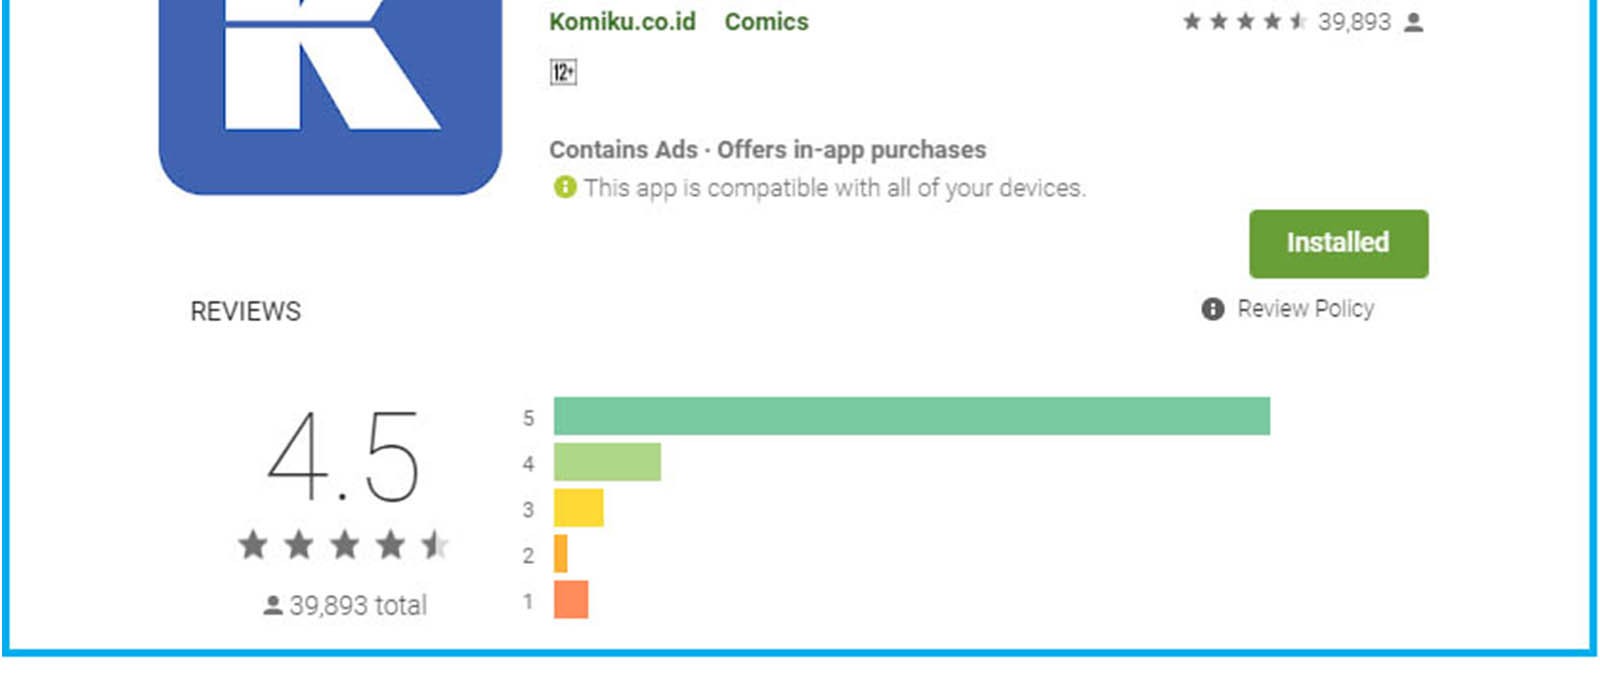1600x674 pixels.
Task: Select the green 5-star rating bar
Action: pos(911,416)
